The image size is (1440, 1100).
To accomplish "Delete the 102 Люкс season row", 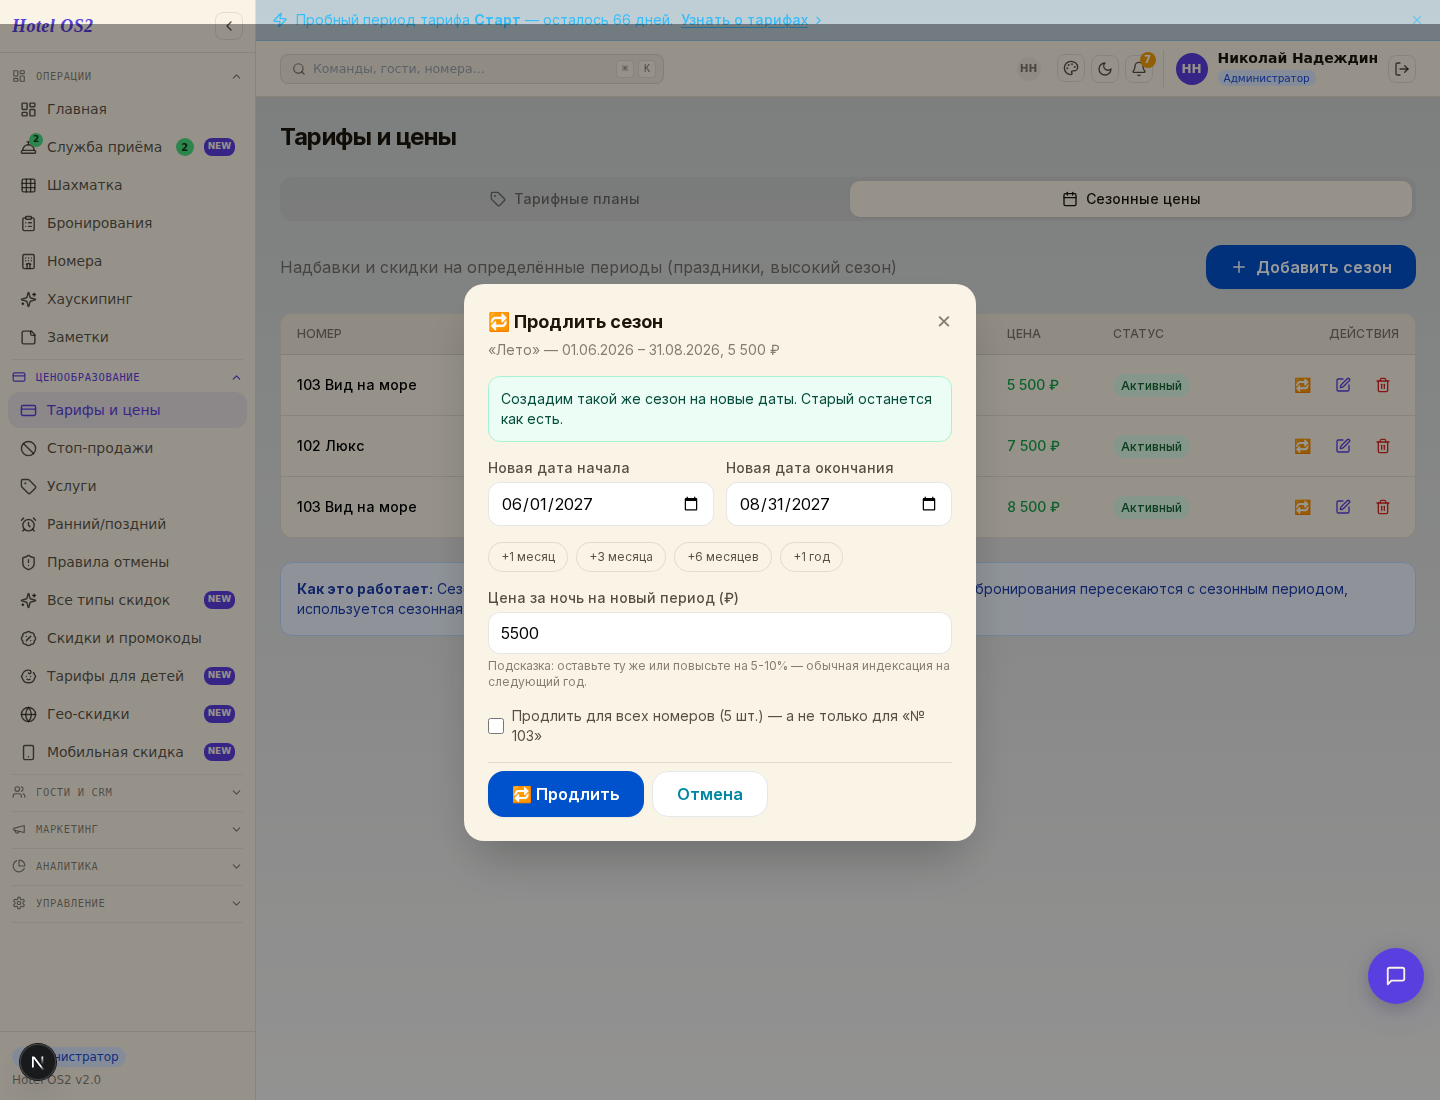I will (1383, 446).
